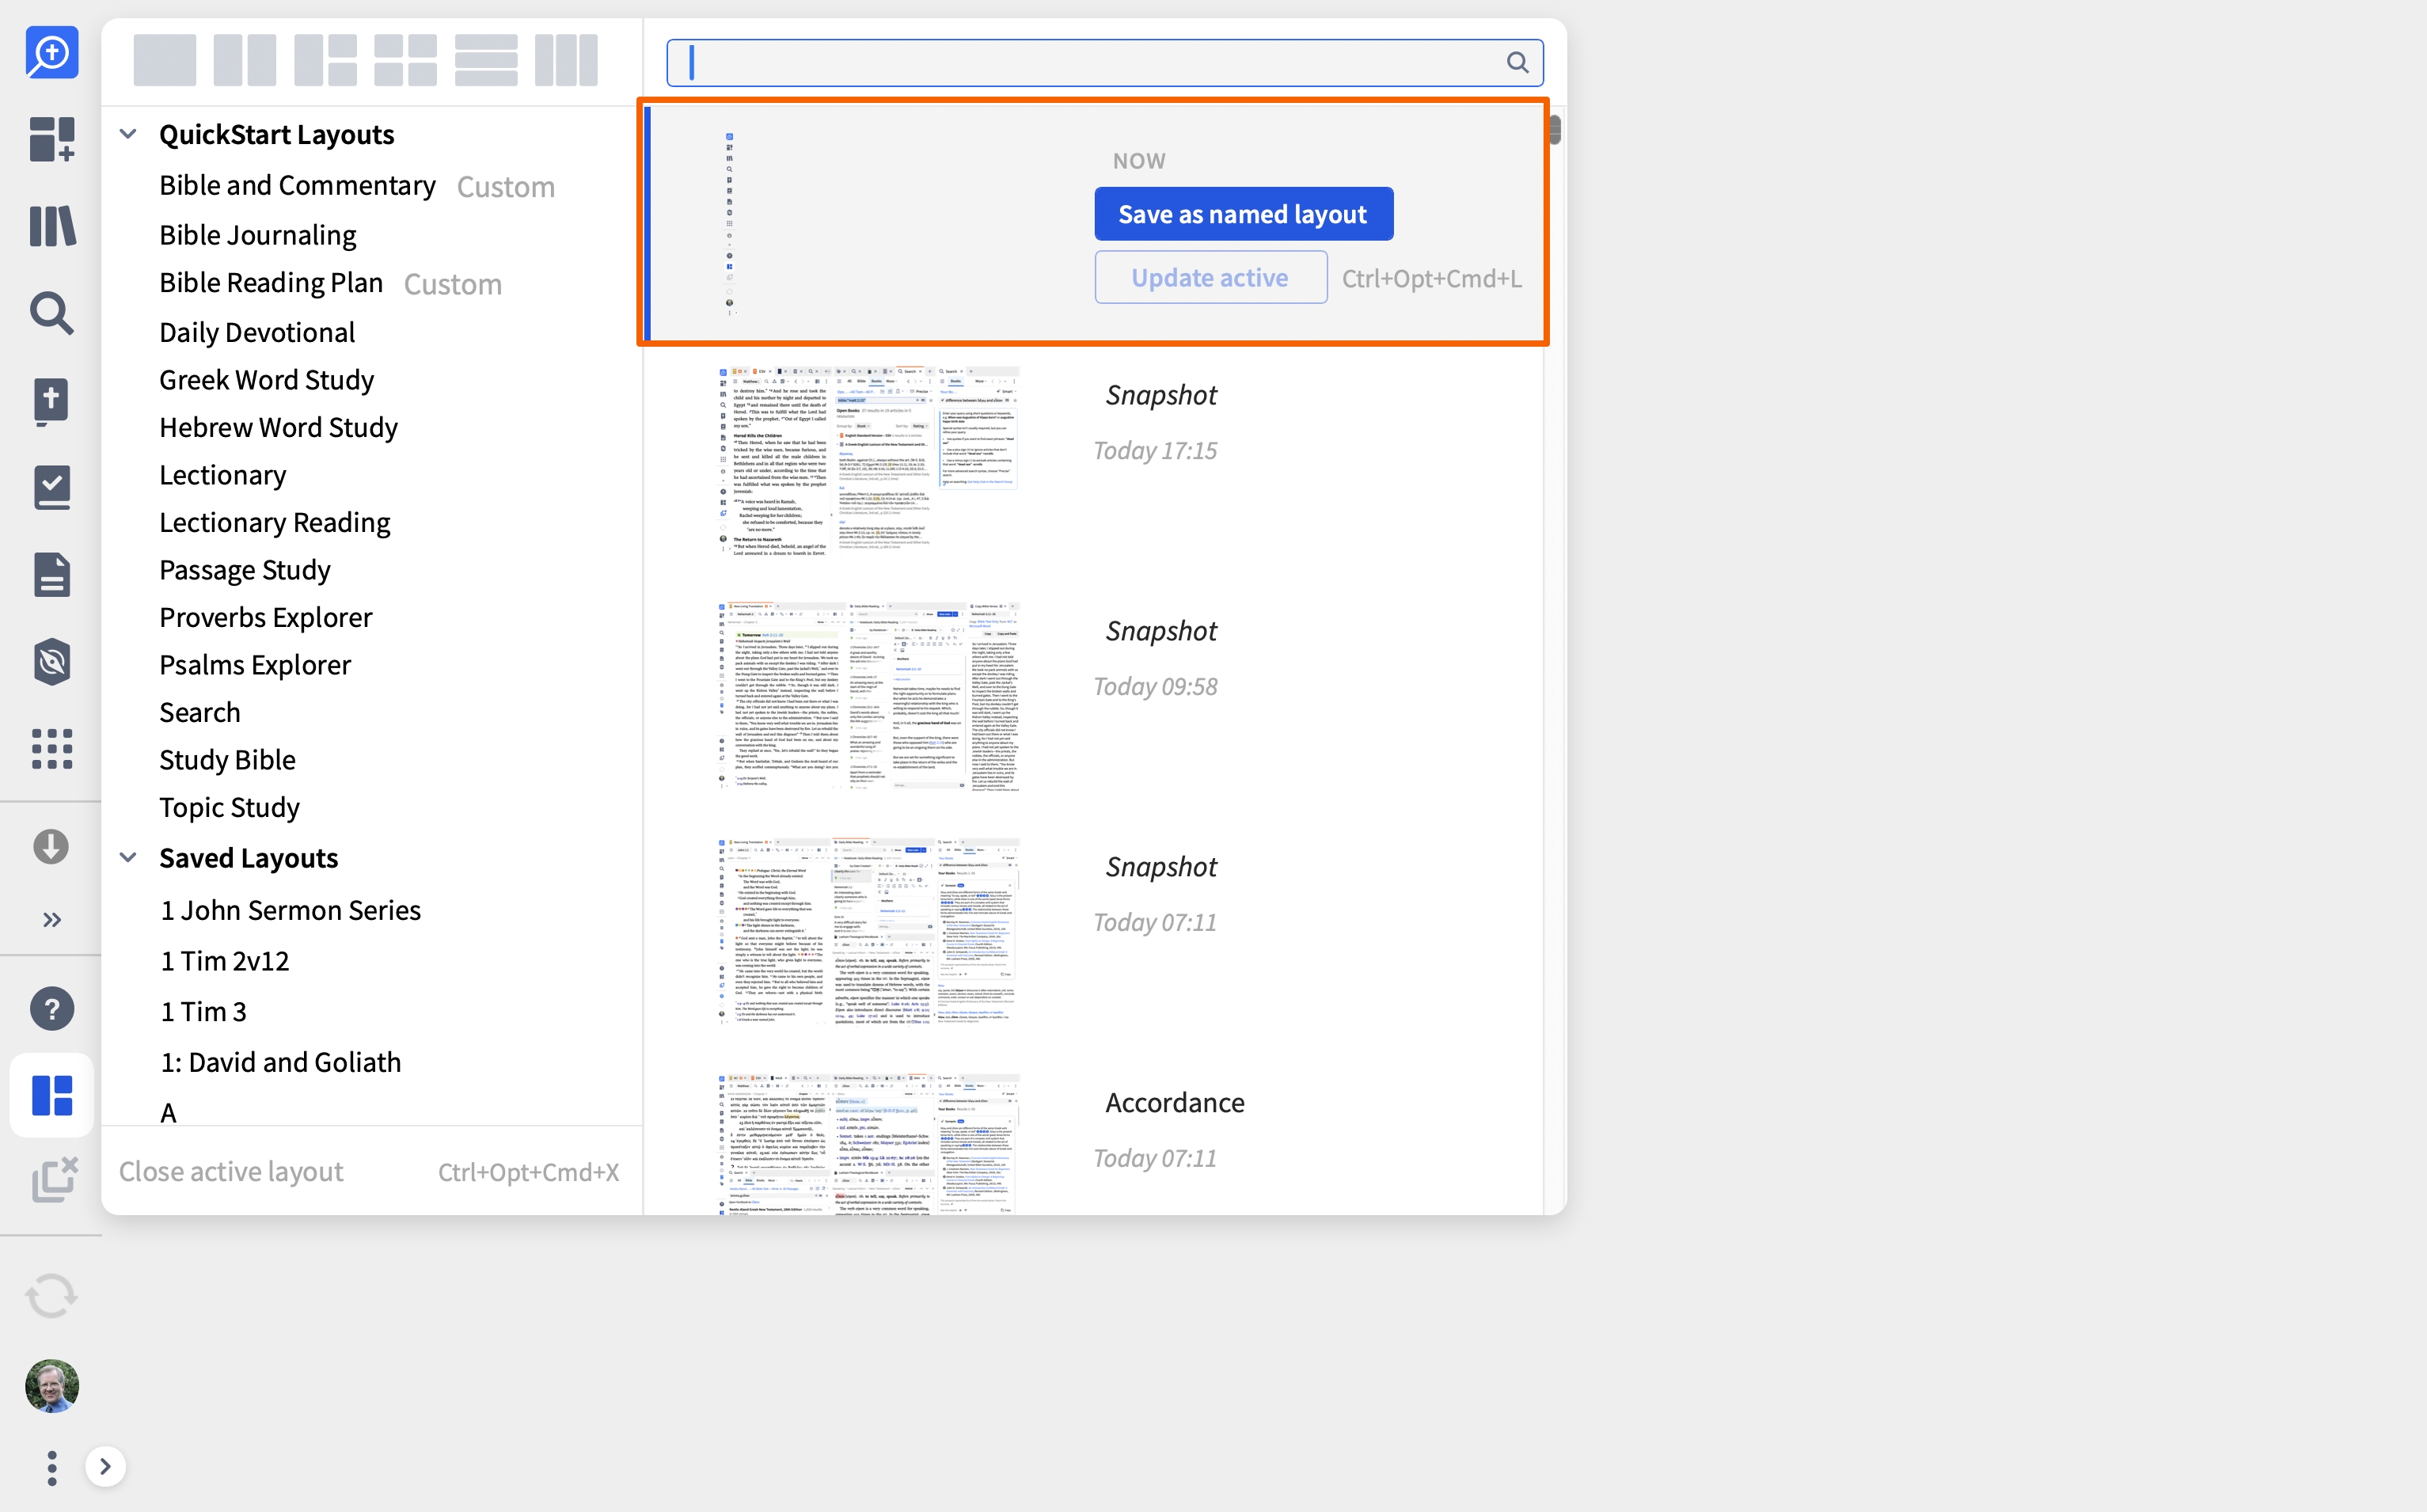Image resolution: width=2427 pixels, height=1512 pixels.
Task: Open Bible Journaling layout
Action: [257, 235]
